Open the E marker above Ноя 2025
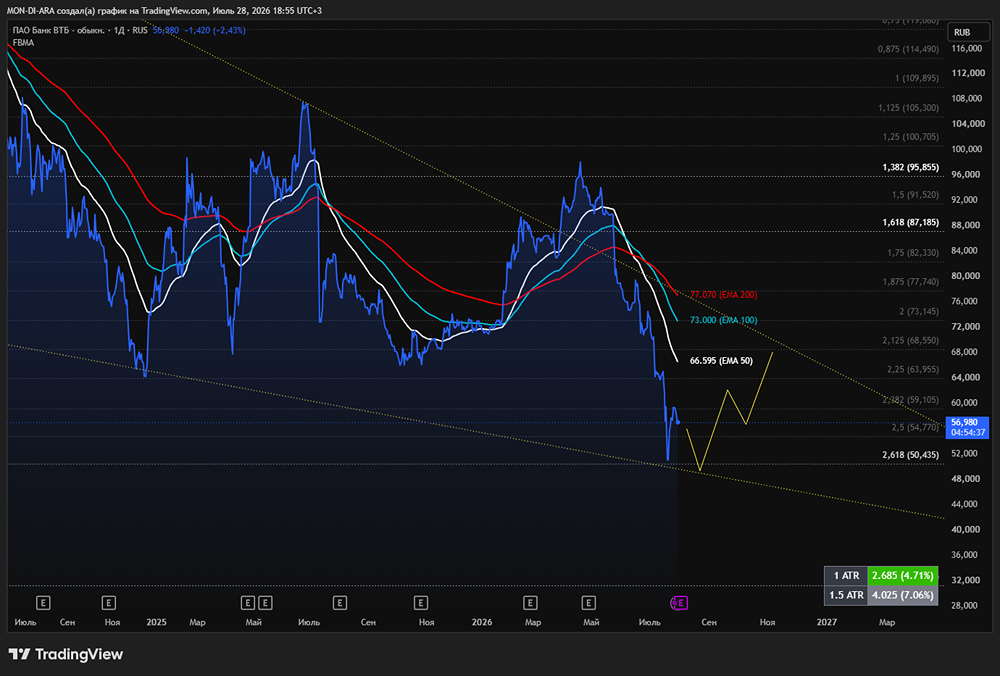1000x676 pixels. (420, 603)
